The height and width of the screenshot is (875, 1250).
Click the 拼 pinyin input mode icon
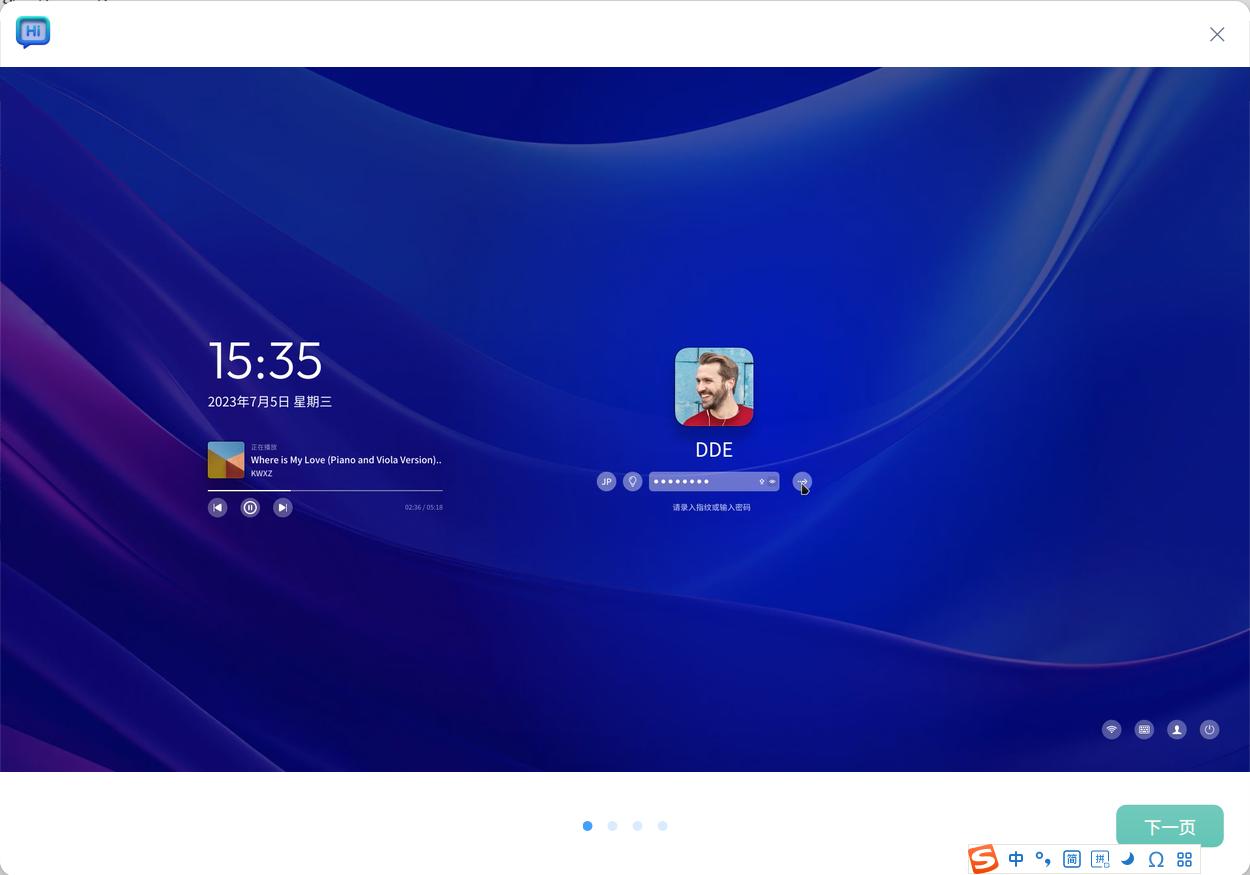coord(1100,859)
